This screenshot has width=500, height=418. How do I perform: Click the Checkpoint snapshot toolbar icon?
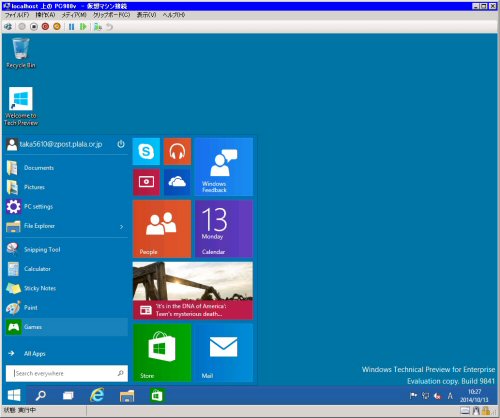click(x=98, y=27)
